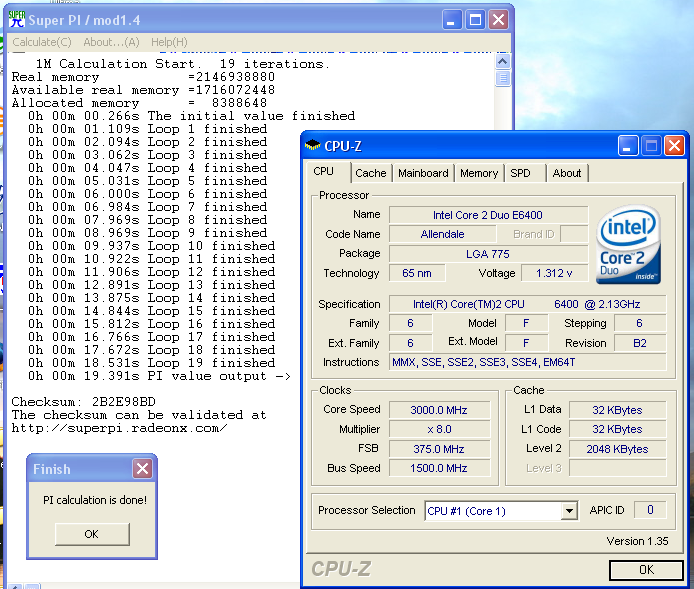Click the CPU-Z chip icon in title bar

(312, 145)
